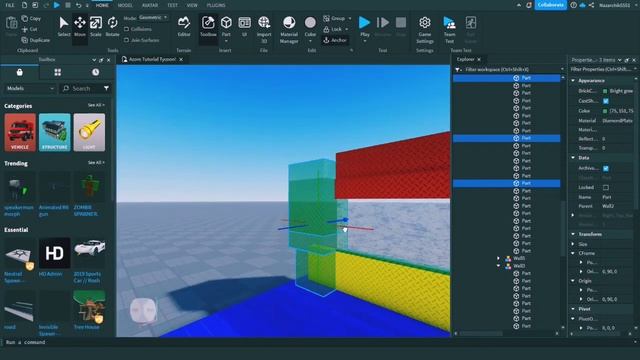The width and height of the screenshot is (640, 360).
Task: Switch to the AVATAR ribbon tab
Action: (150, 5)
